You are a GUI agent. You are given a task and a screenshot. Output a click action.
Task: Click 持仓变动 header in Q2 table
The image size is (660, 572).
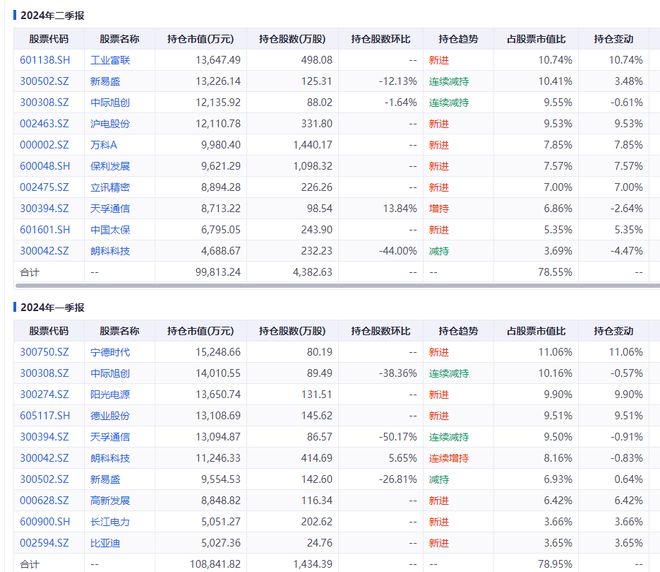point(613,39)
